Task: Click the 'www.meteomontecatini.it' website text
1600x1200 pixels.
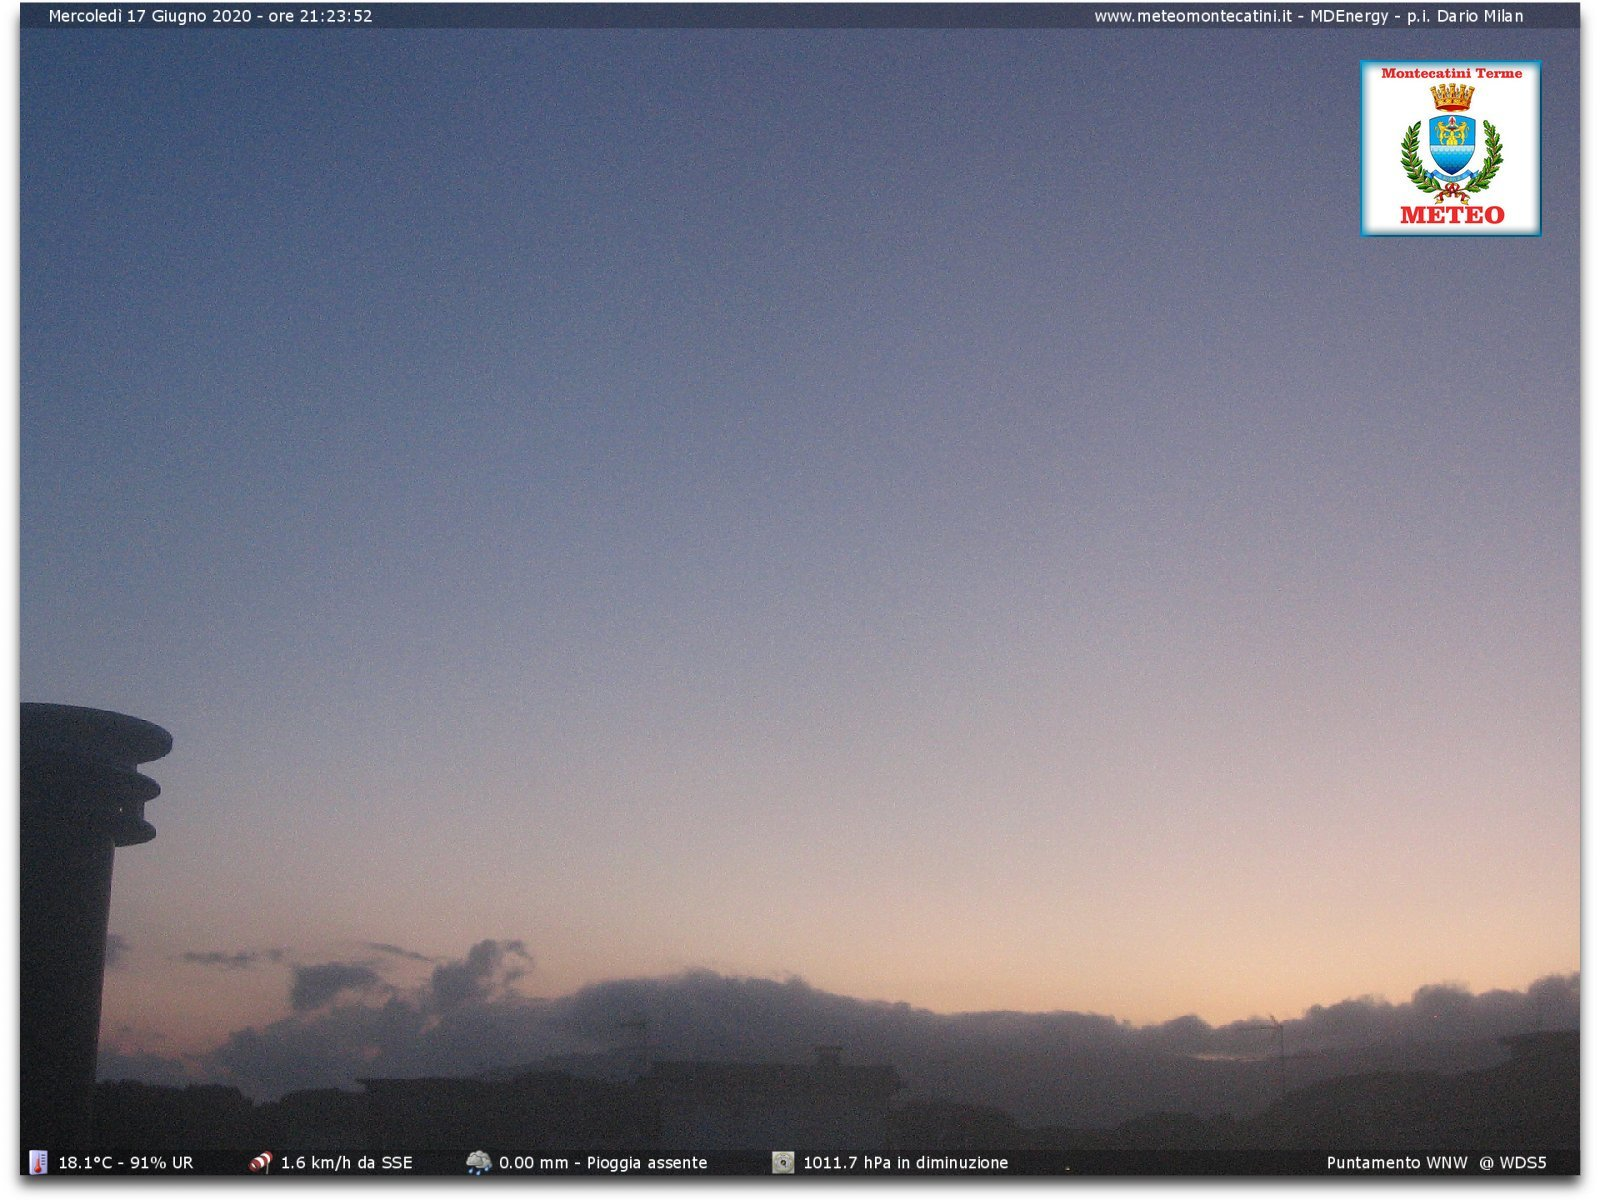Action: 1192,16
